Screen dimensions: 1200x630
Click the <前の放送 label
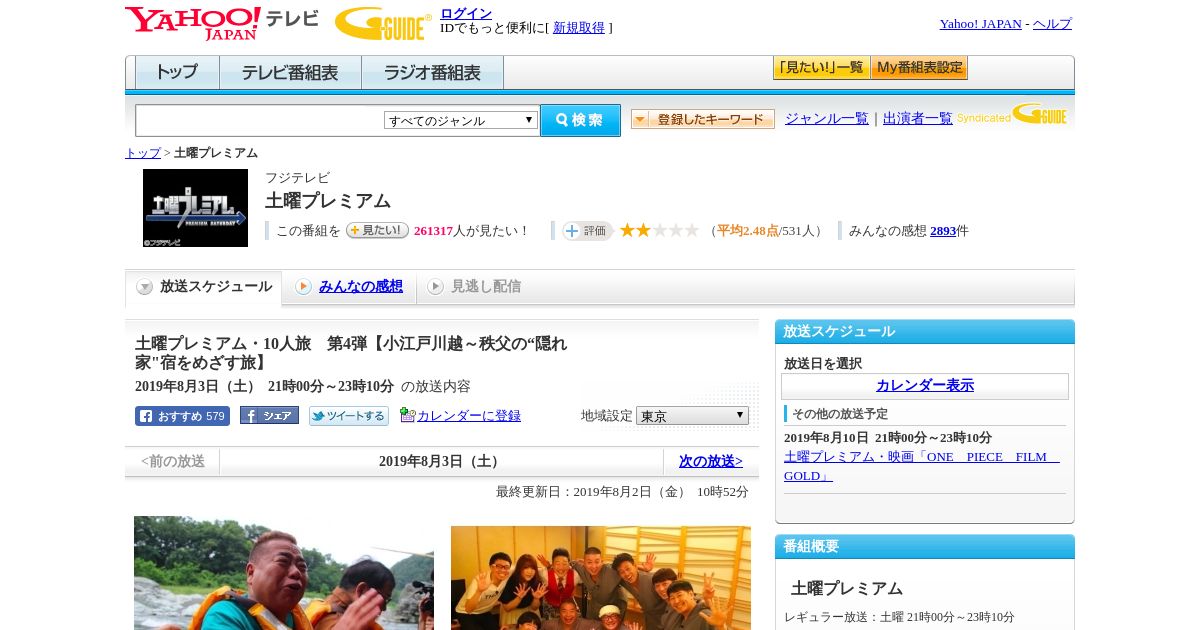tap(173, 461)
